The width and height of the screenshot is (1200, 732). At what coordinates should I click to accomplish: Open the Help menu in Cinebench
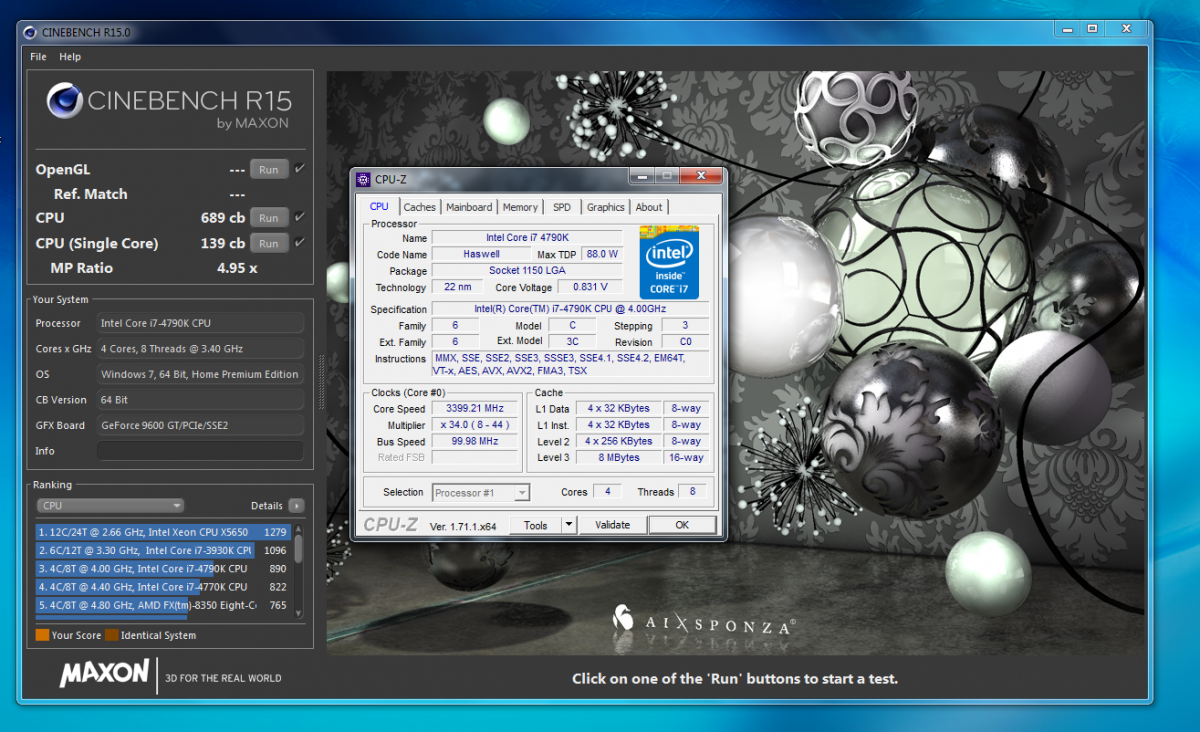coord(70,57)
